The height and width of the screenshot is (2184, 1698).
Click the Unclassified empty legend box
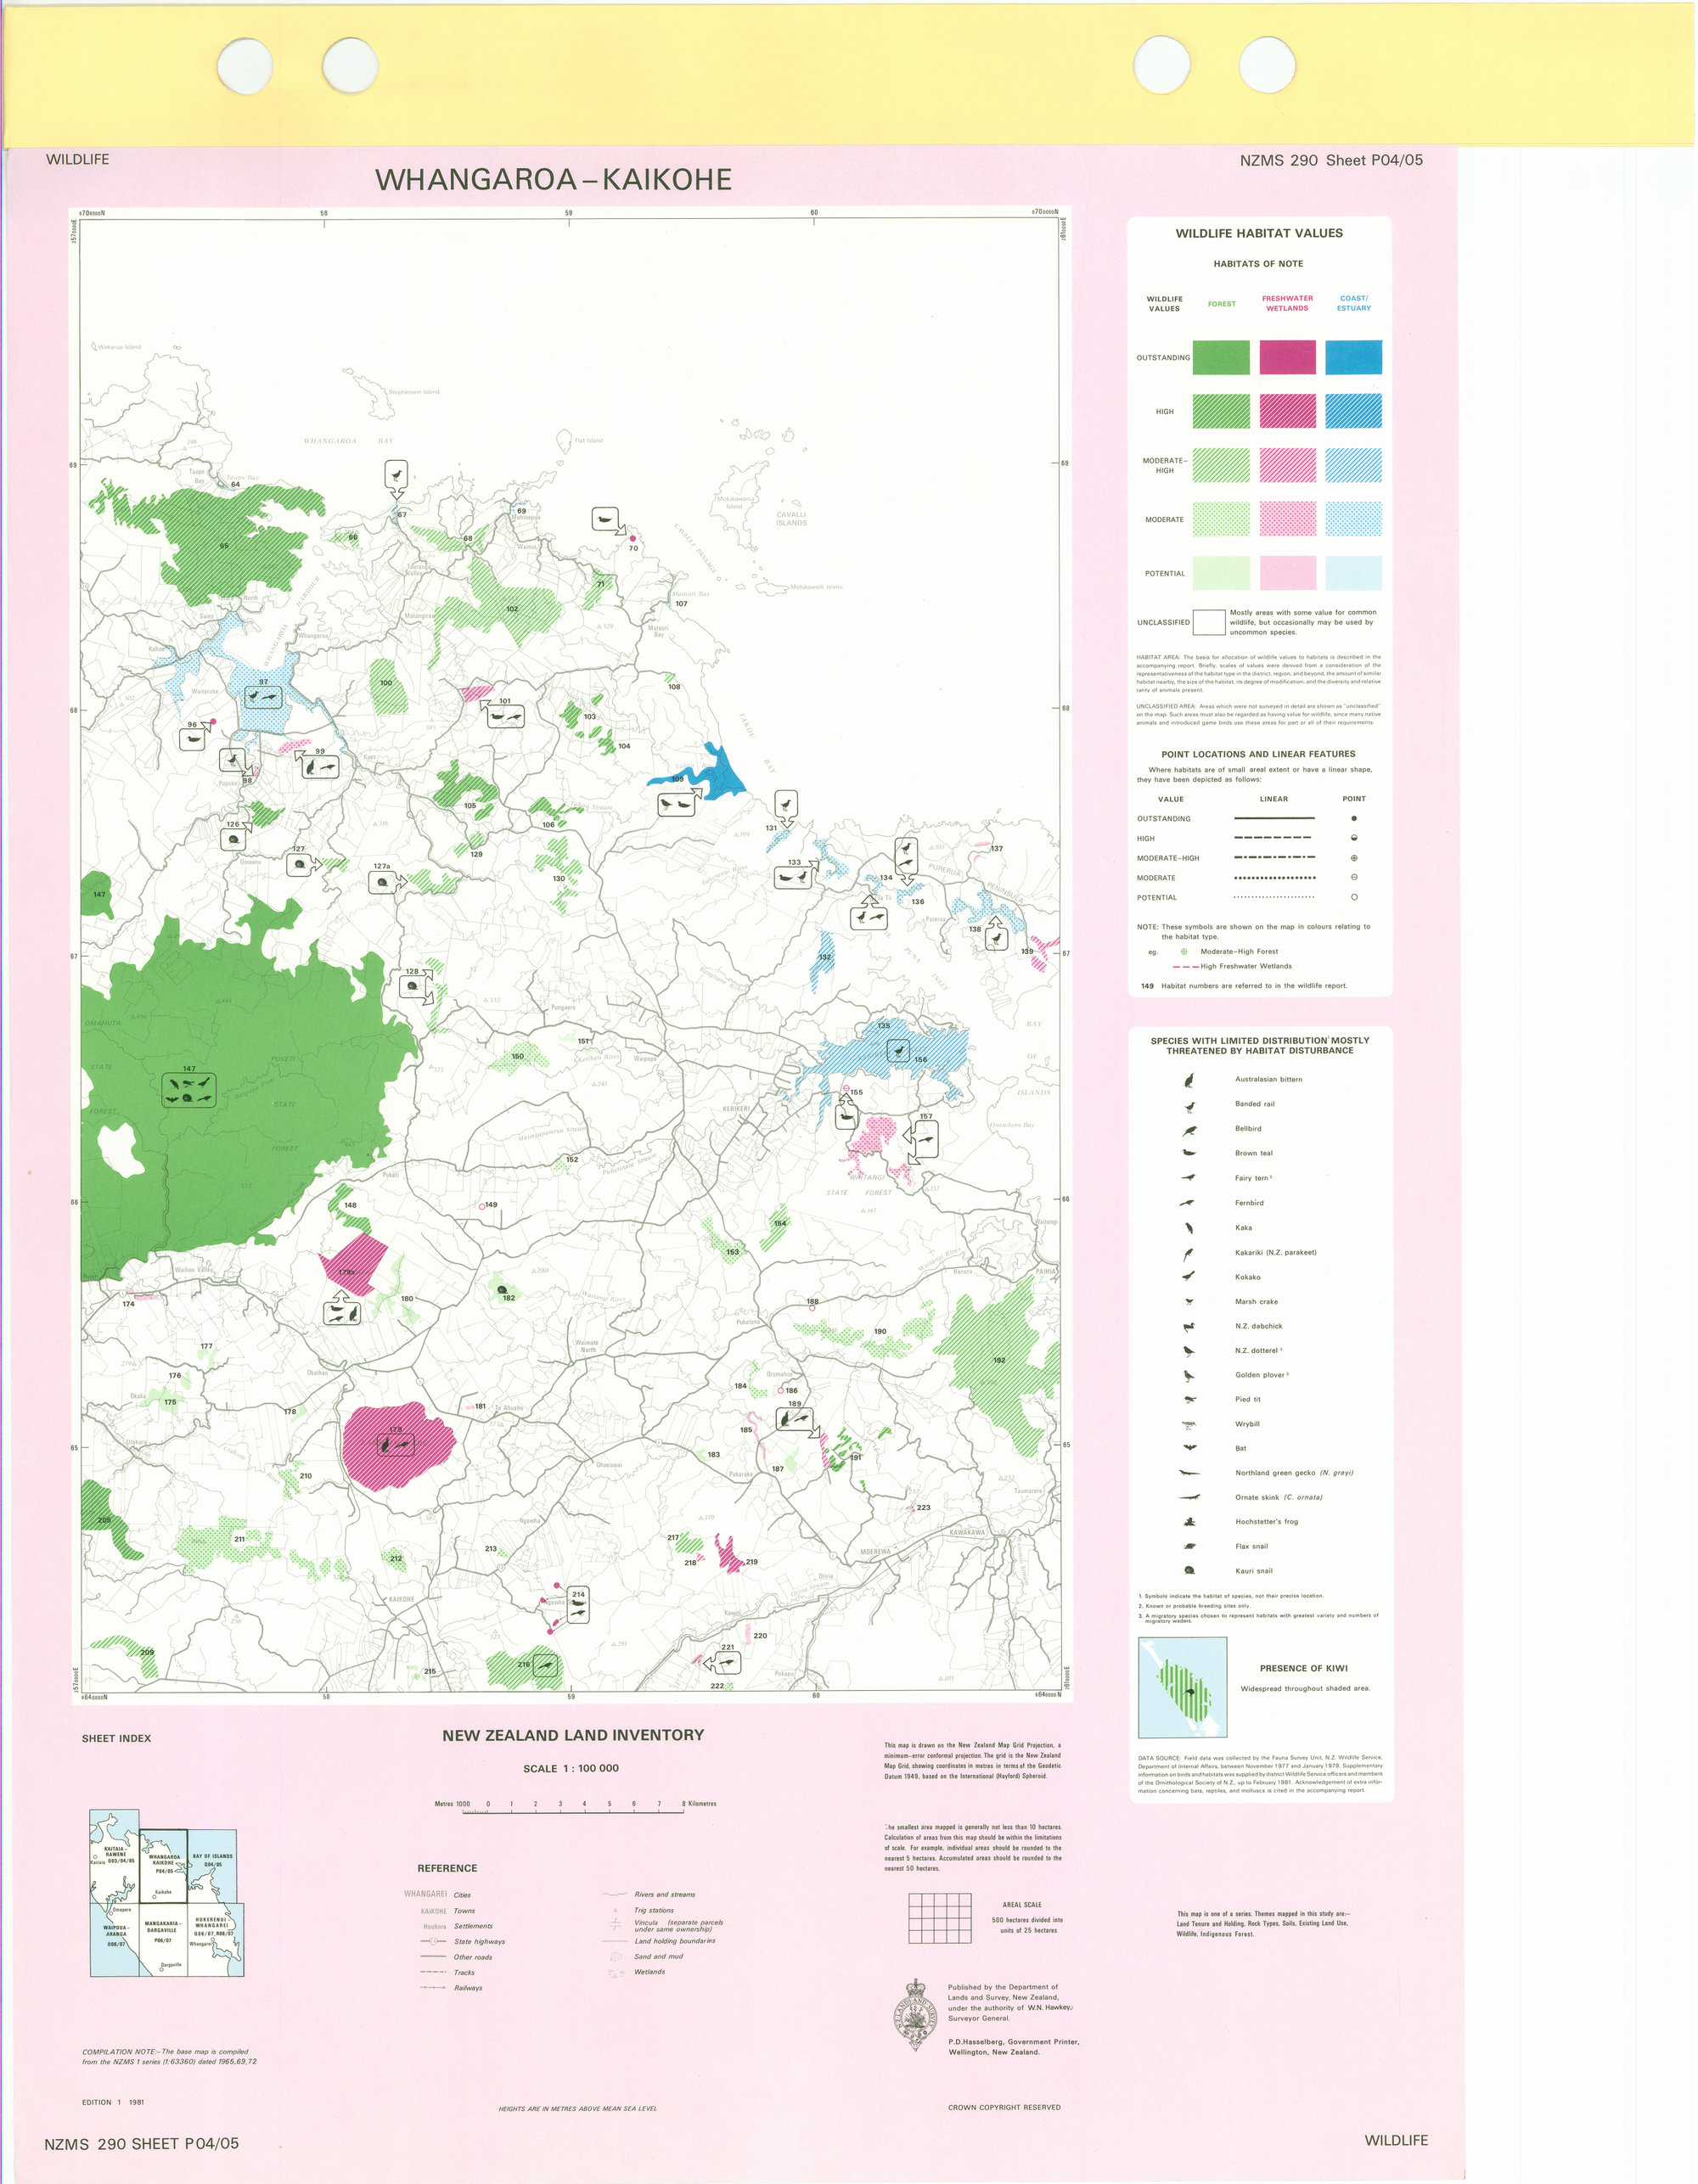coord(1211,623)
